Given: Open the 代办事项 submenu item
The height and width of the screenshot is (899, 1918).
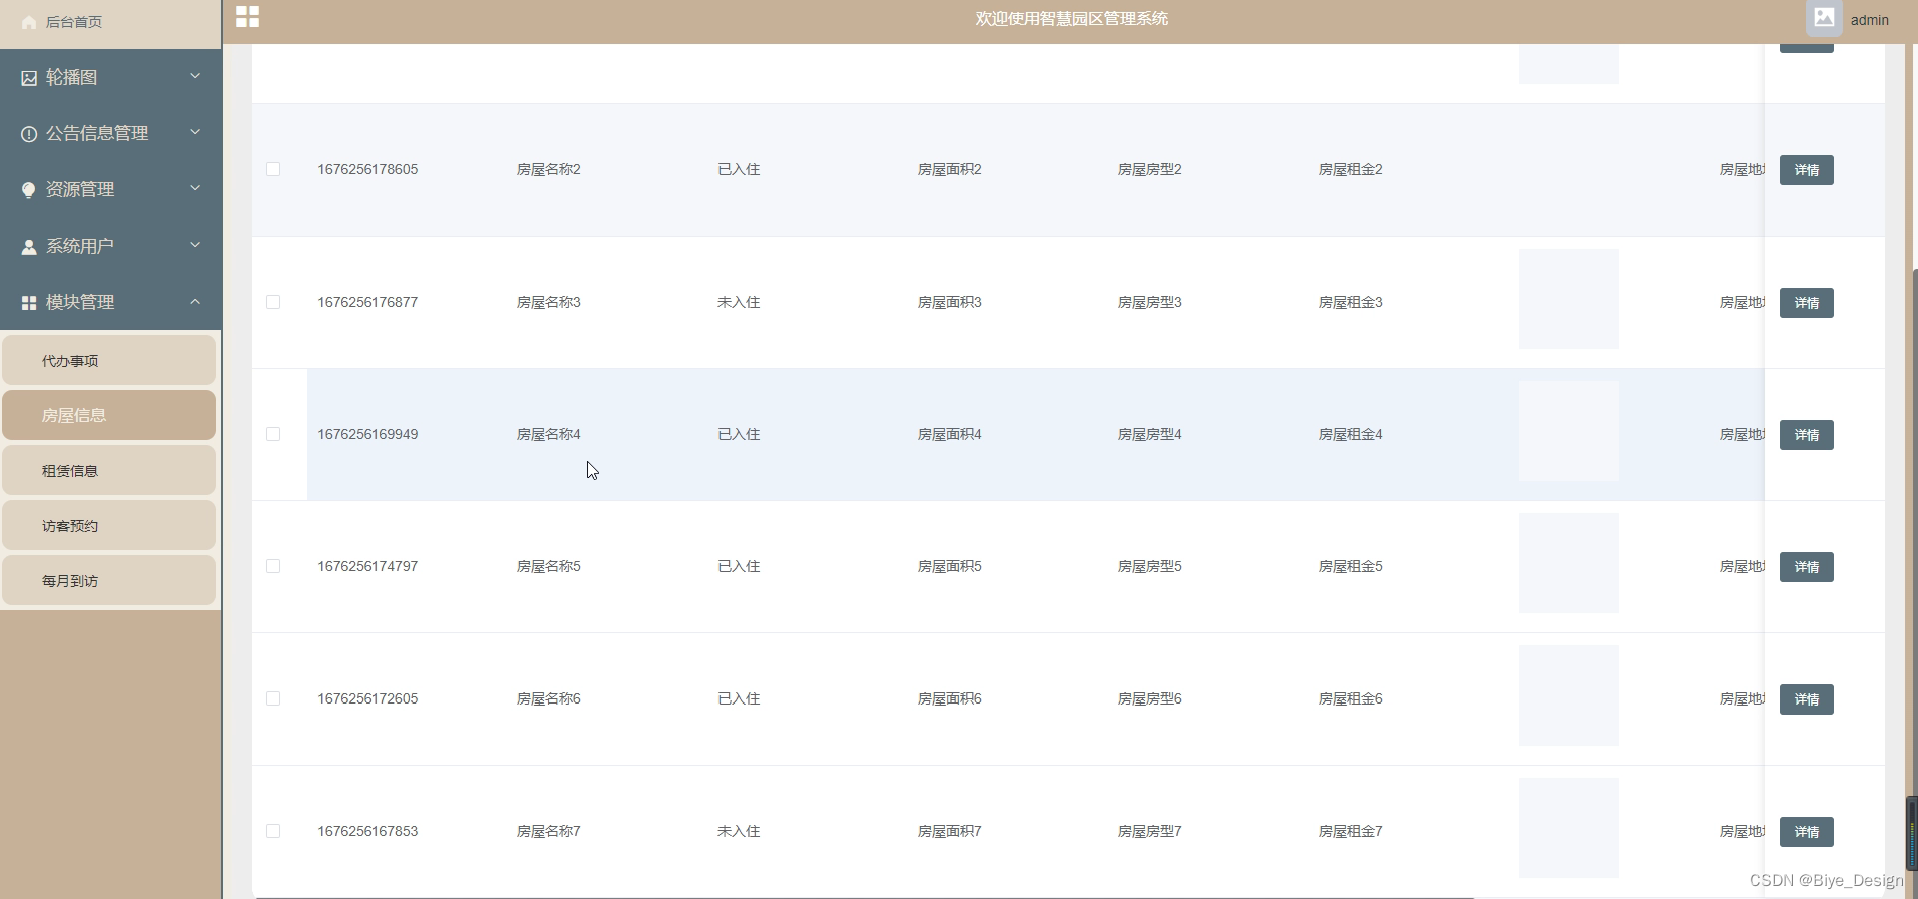Looking at the screenshot, I should [109, 360].
